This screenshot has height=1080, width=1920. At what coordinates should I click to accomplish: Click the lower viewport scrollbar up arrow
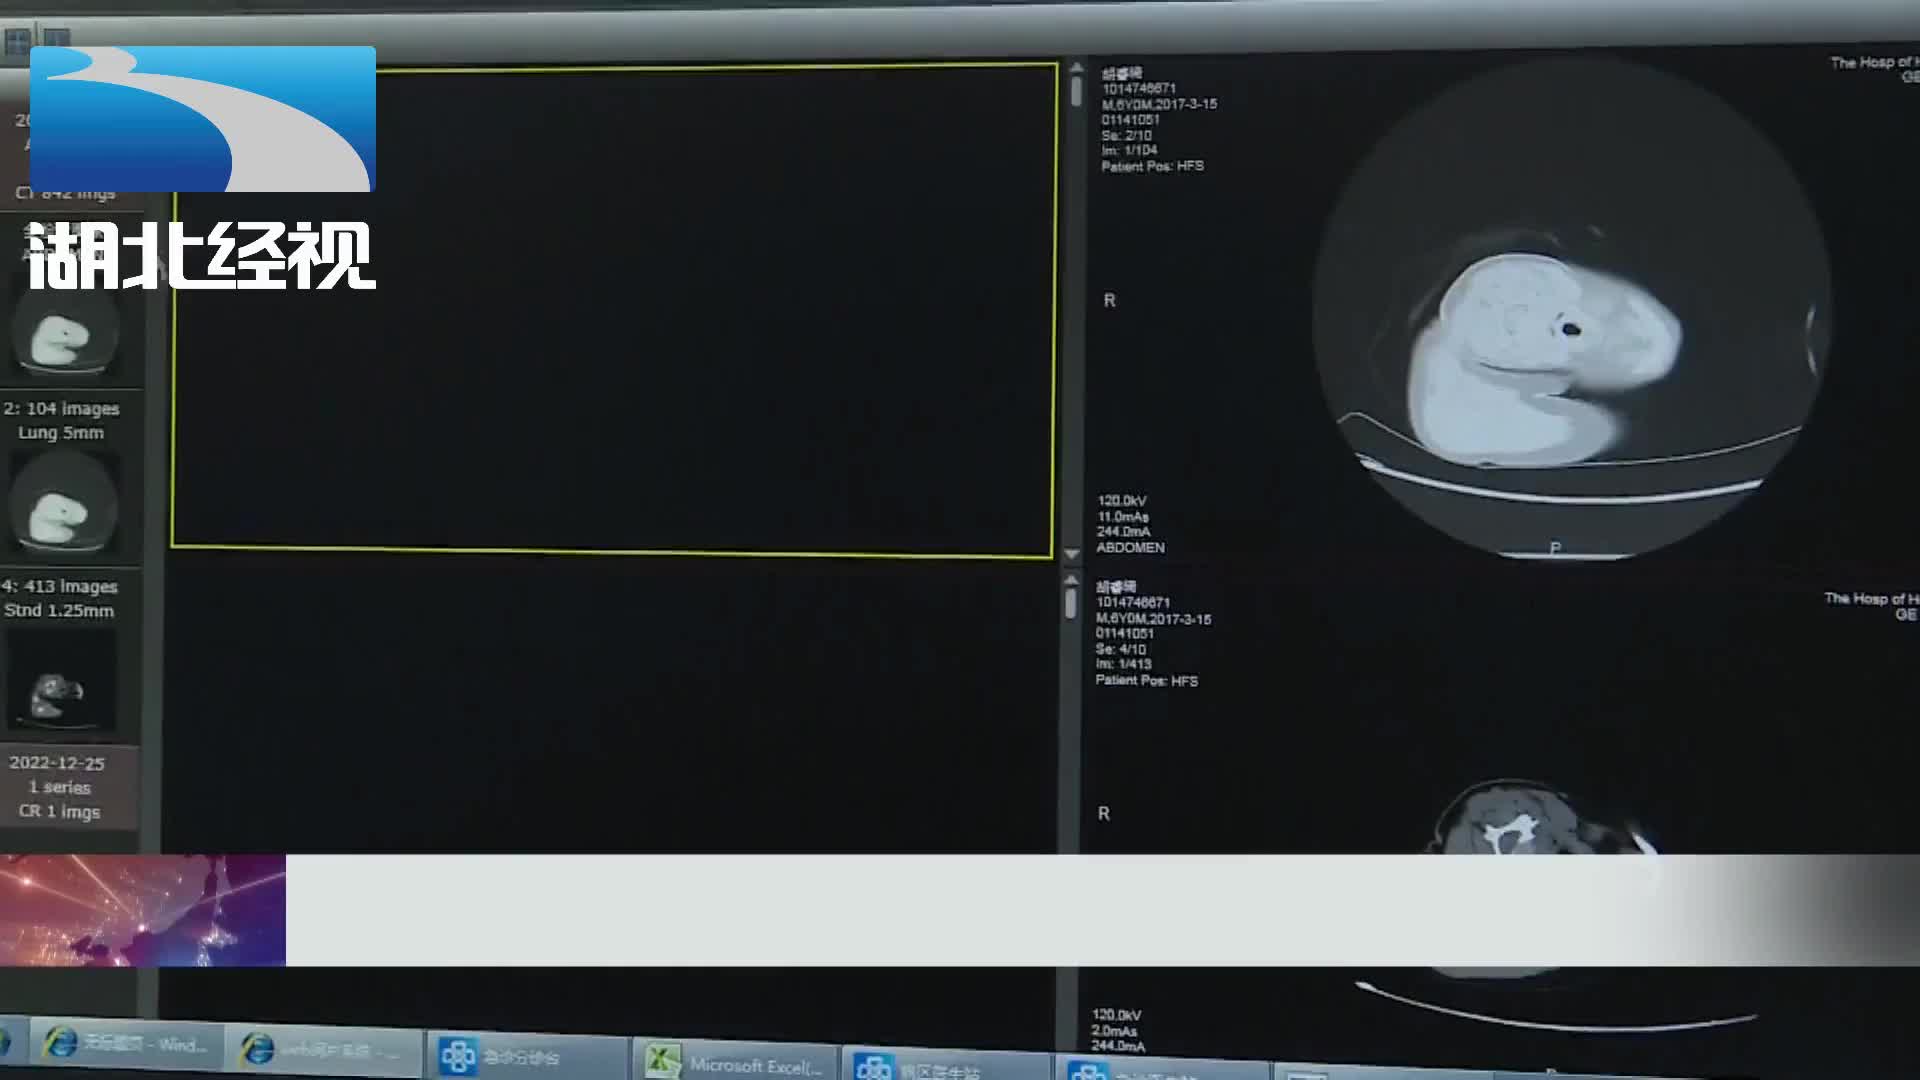tap(1071, 579)
